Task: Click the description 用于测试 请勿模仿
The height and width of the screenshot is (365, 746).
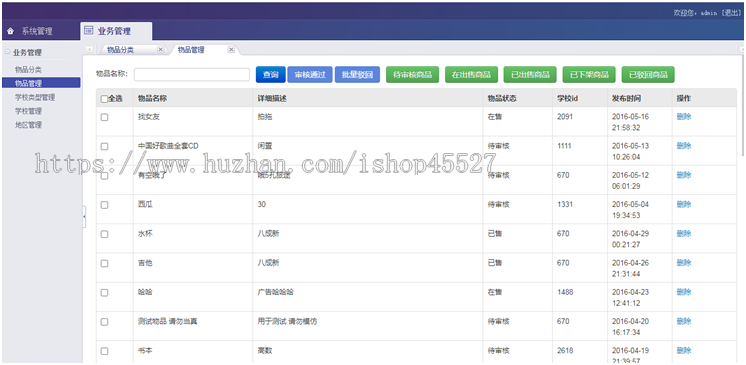Action: click(287, 321)
